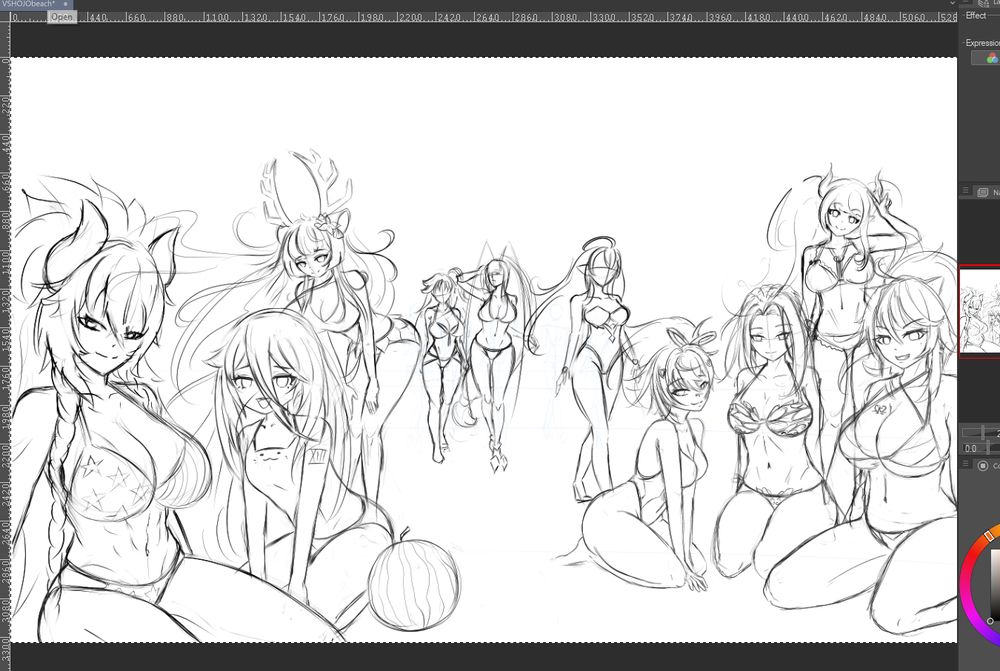Click the Expression color RGB icon
The height and width of the screenshot is (671, 1000).
(x=992, y=59)
